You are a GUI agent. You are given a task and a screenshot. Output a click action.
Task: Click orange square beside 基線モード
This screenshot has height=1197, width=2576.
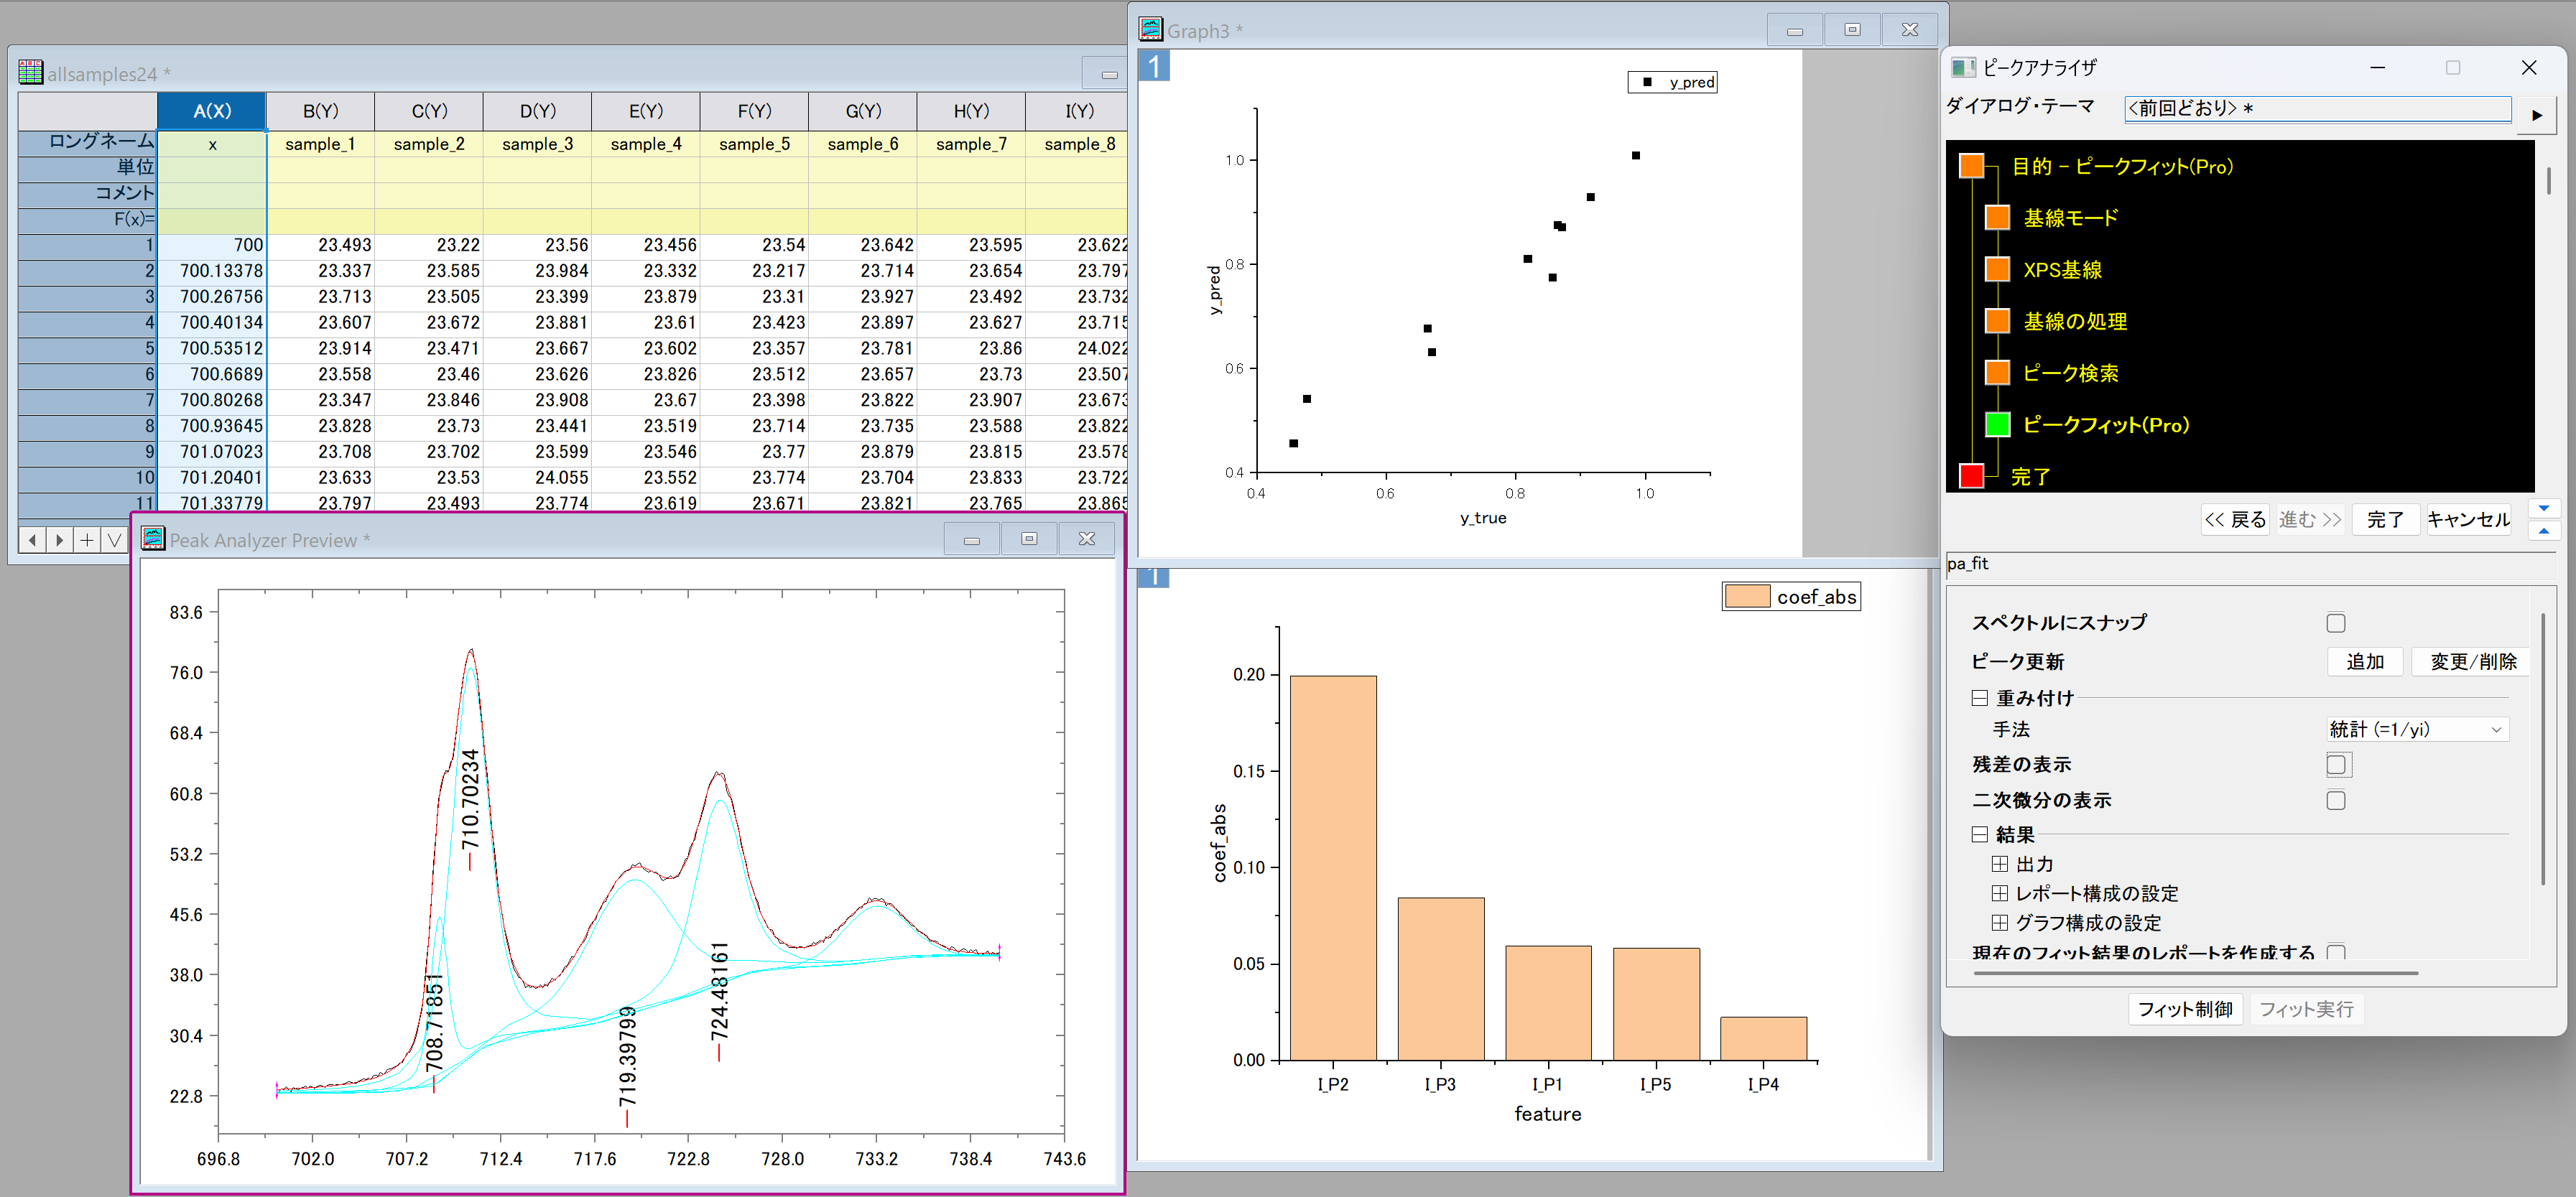click(x=1997, y=217)
